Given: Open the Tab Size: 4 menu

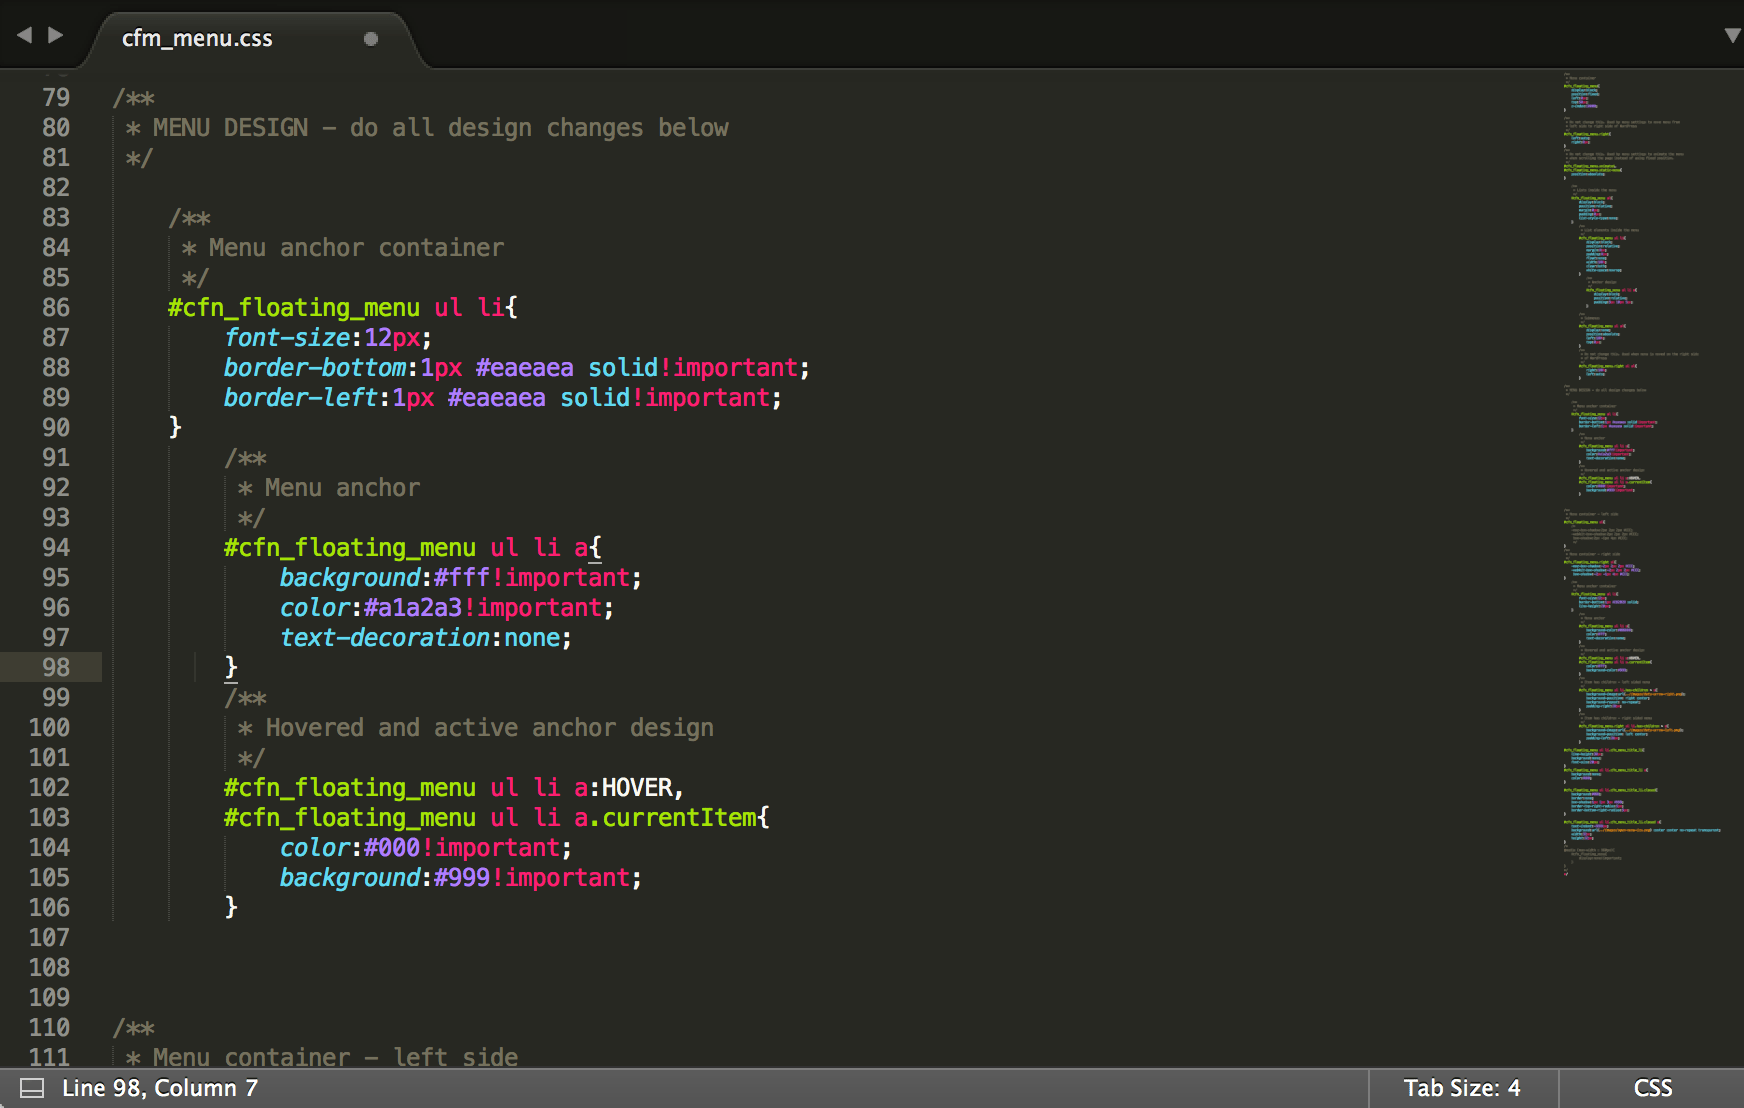Looking at the screenshot, I should coord(1462,1088).
